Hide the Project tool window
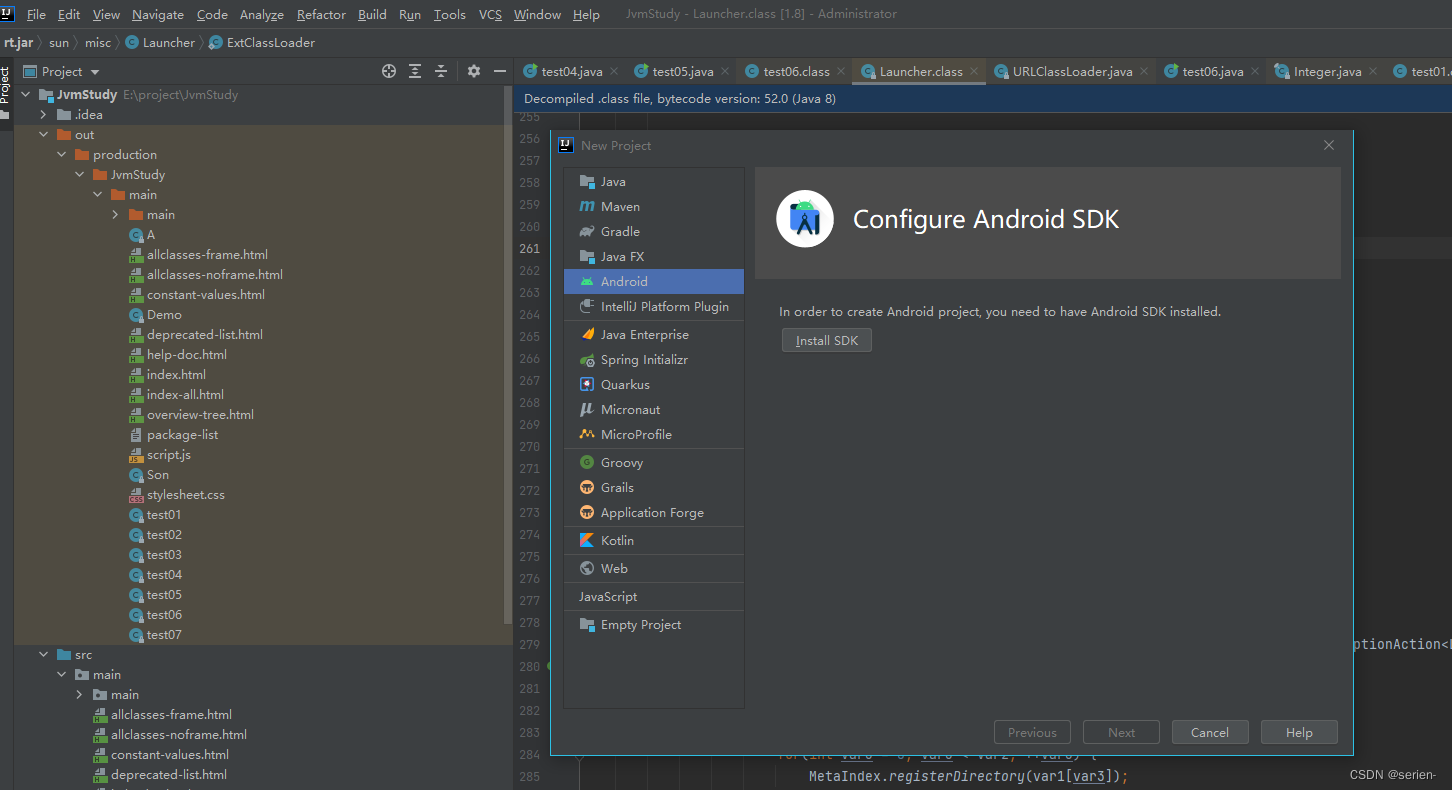Viewport: 1452px width, 790px height. coord(500,71)
